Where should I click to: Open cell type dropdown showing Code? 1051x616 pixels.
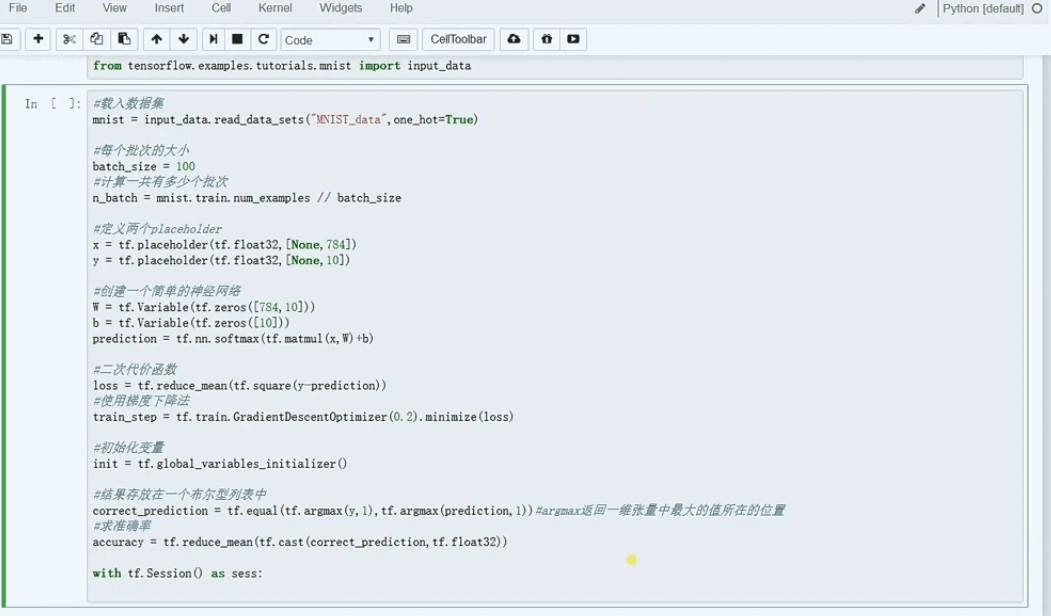tap(330, 40)
